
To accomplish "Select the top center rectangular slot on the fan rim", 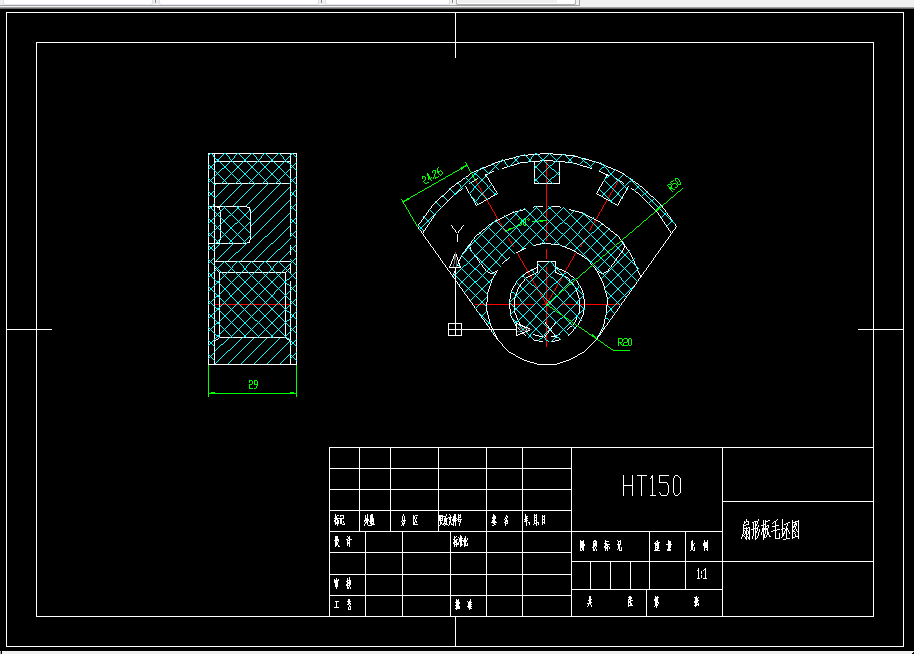I will pos(547,172).
